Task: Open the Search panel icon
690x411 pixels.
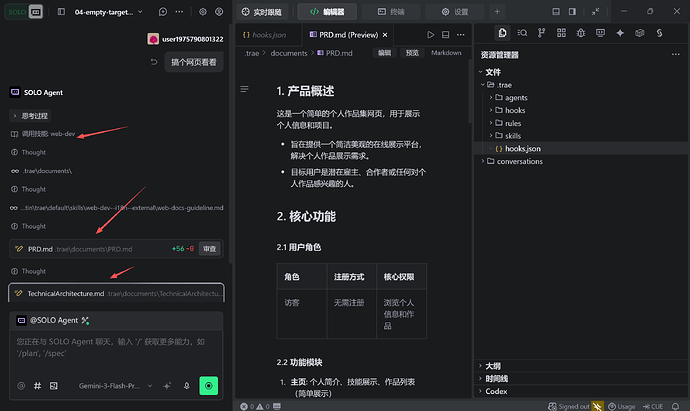Action: [x=522, y=33]
